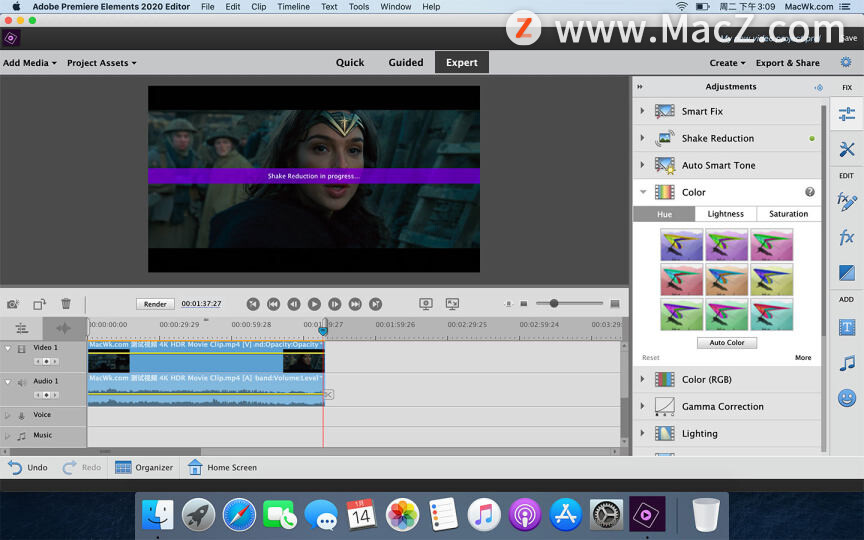Open Organizer from the bottom bar
864x540 pixels.
tap(144, 467)
